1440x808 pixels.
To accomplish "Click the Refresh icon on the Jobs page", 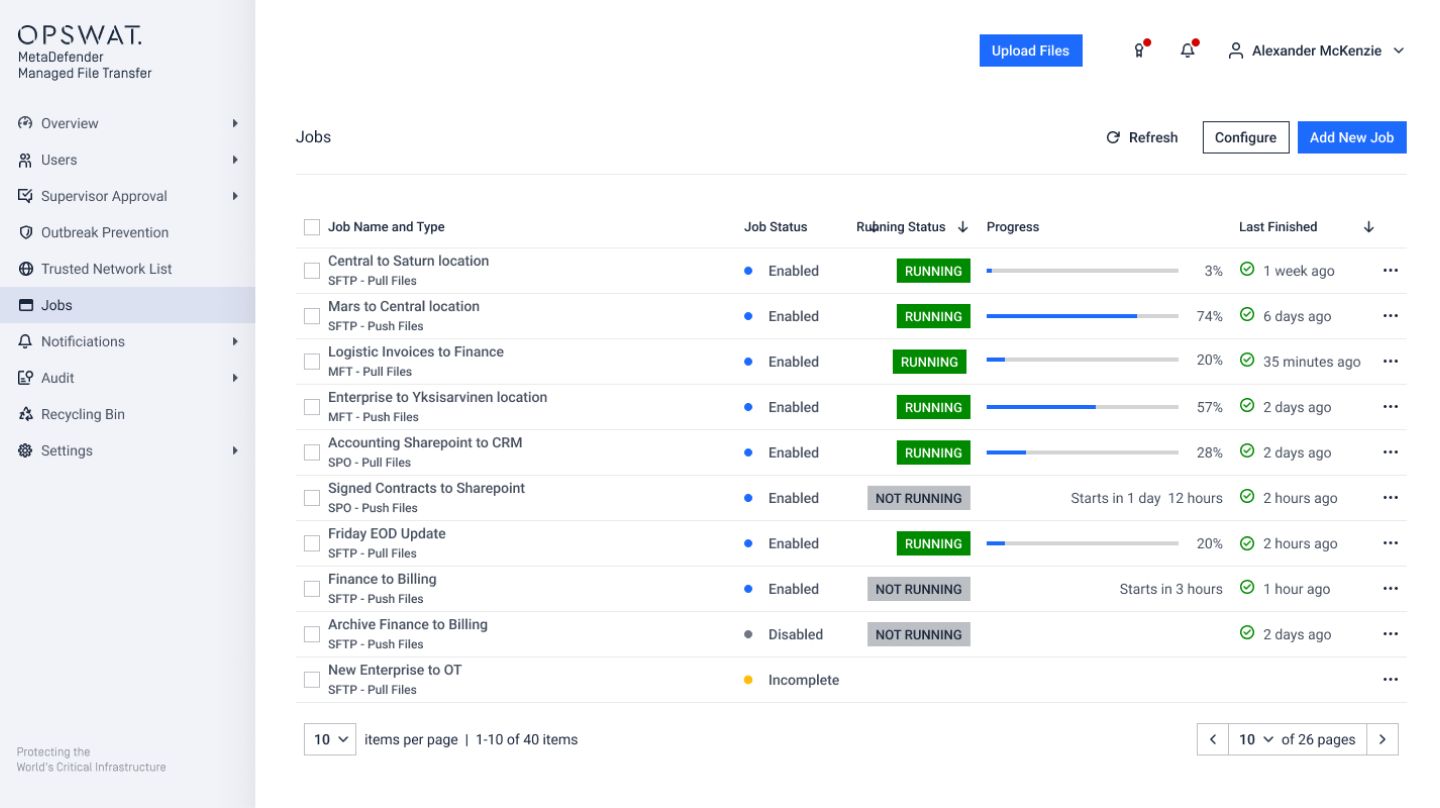I will tap(1141, 137).
